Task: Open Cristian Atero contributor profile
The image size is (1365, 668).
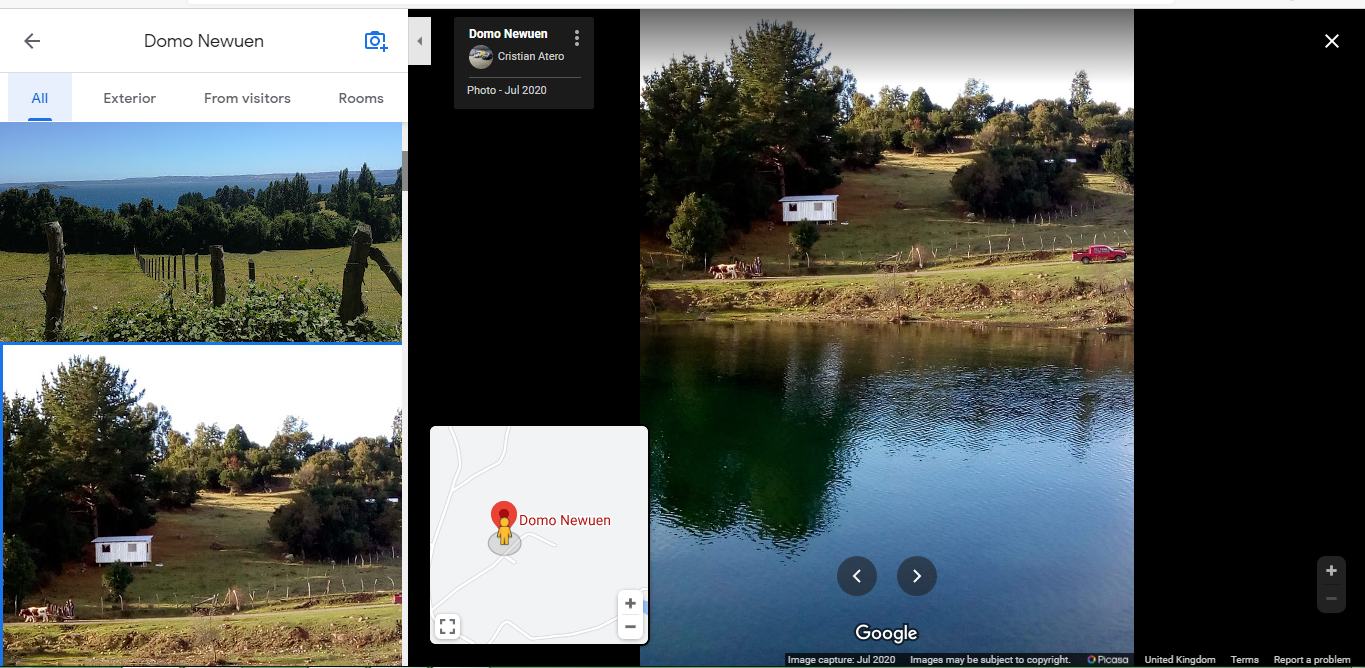Action: (530, 57)
